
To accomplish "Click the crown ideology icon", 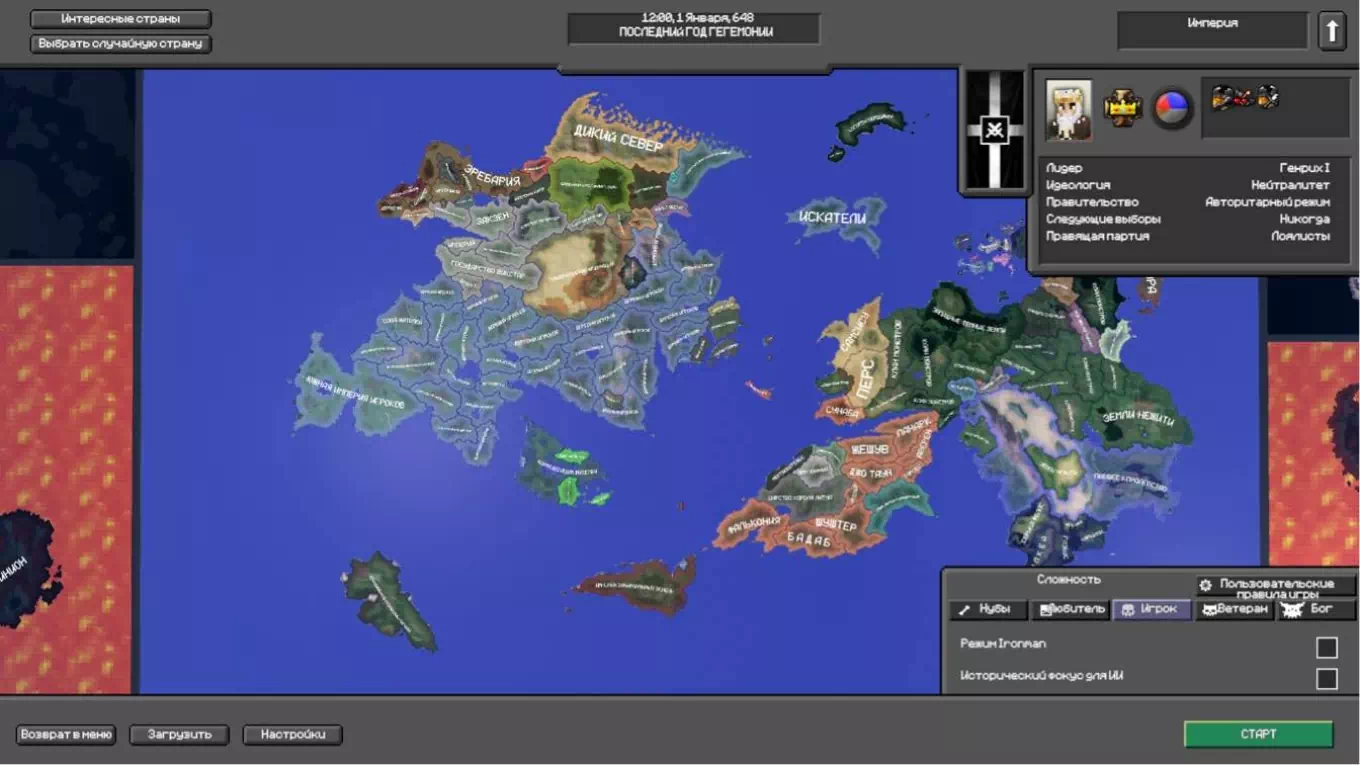I will (x=1122, y=107).
